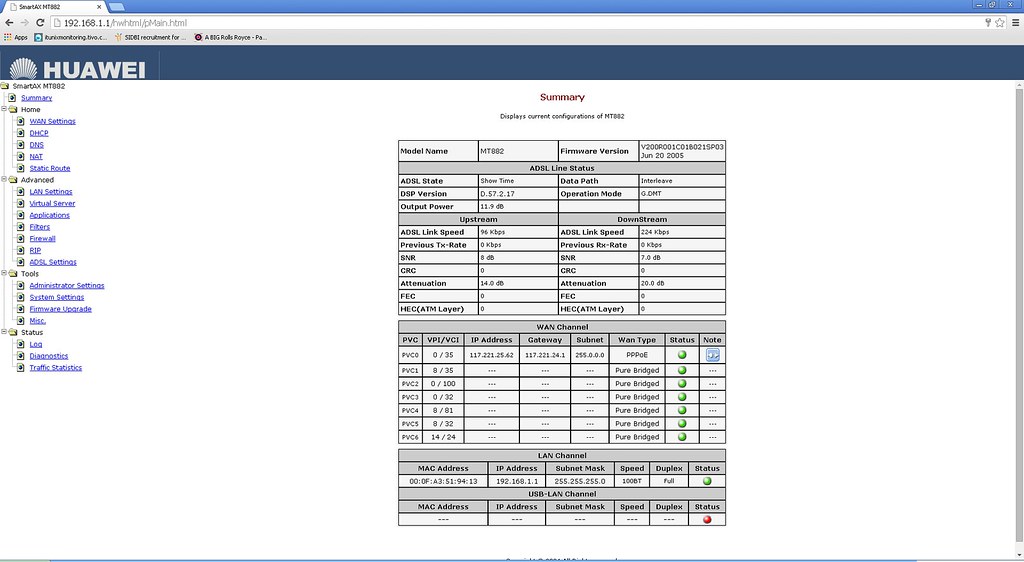
Task: Open Firmware Upgrade link
Action: [x=61, y=309]
